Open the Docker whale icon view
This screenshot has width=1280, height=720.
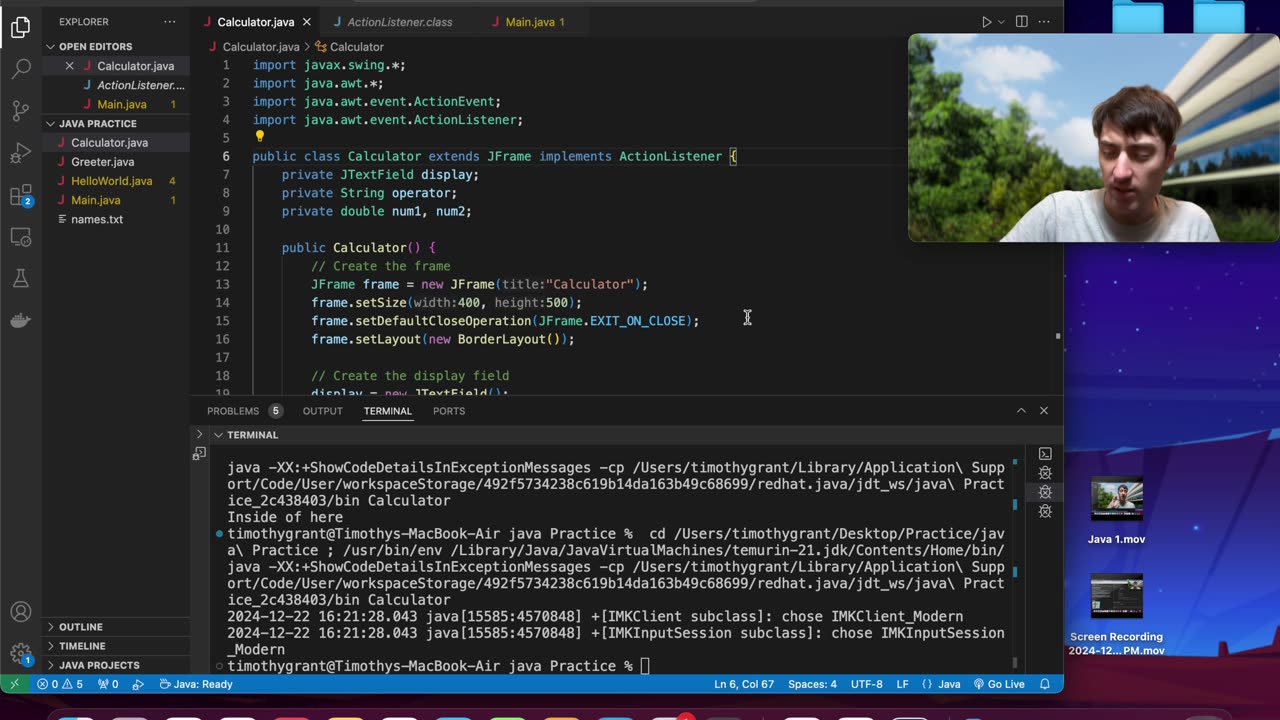(21, 321)
